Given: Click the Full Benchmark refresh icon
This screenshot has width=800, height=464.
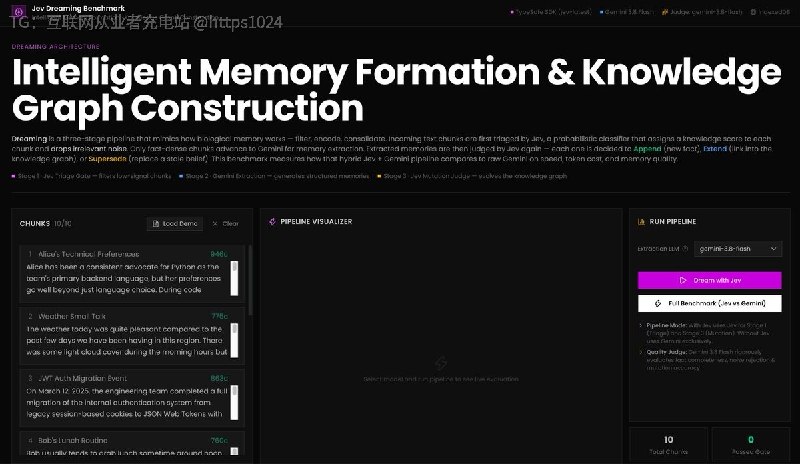Looking at the screenshot, I should 658,303.
